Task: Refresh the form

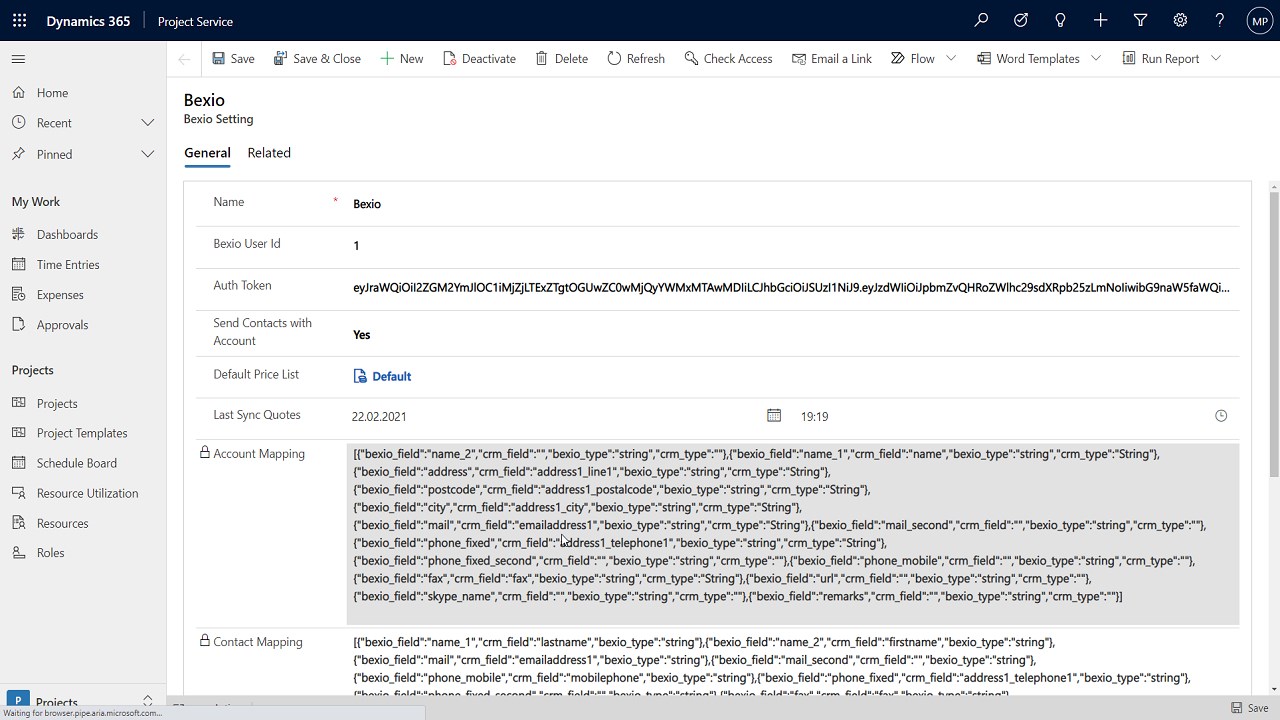Action: pyautogui.click(x=636, y=59)
